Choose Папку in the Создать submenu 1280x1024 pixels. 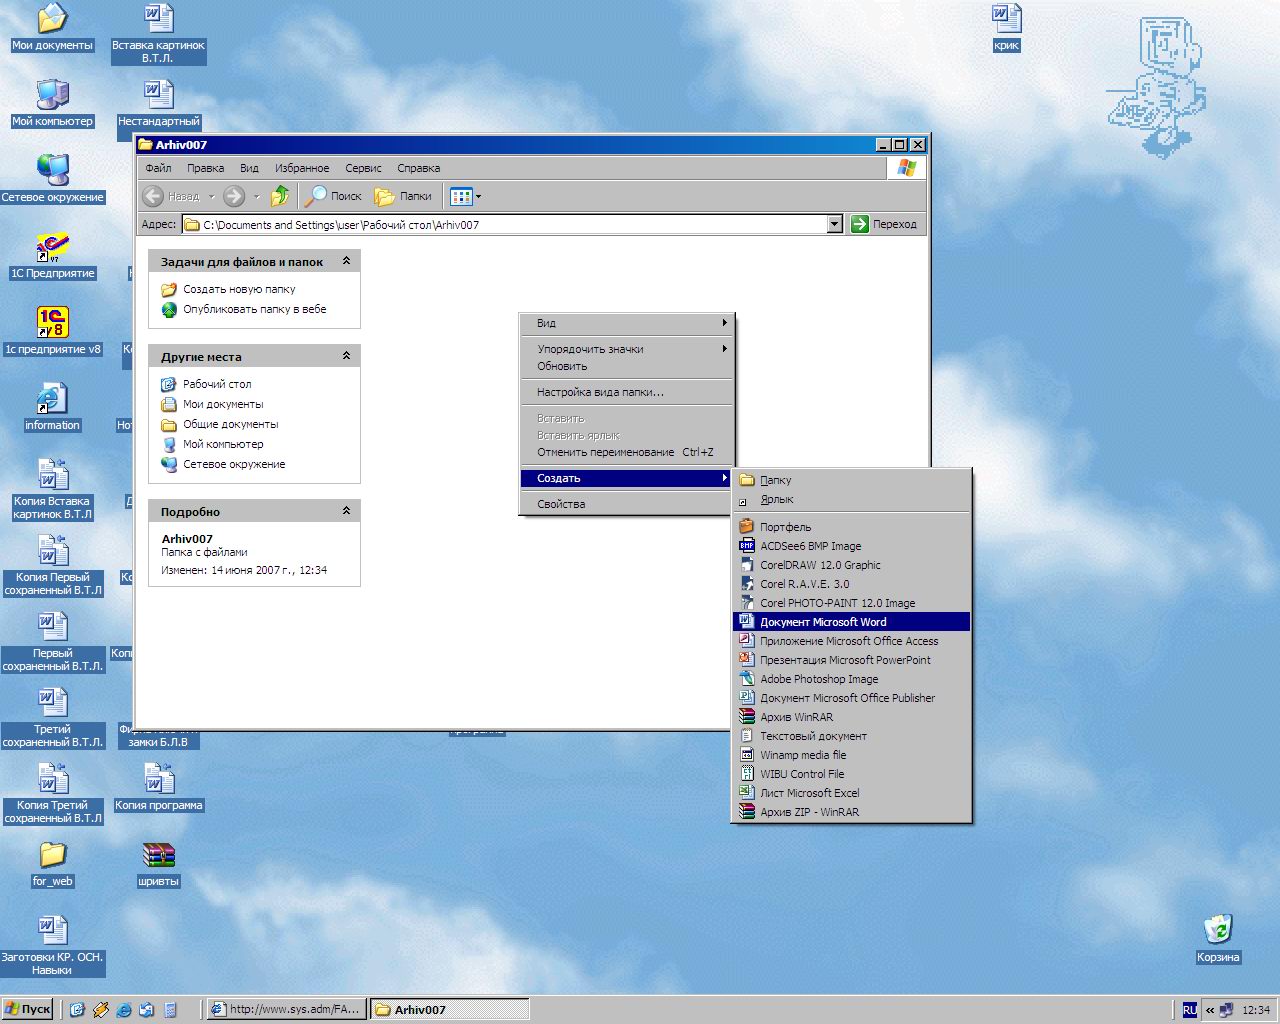click(852, 480)
